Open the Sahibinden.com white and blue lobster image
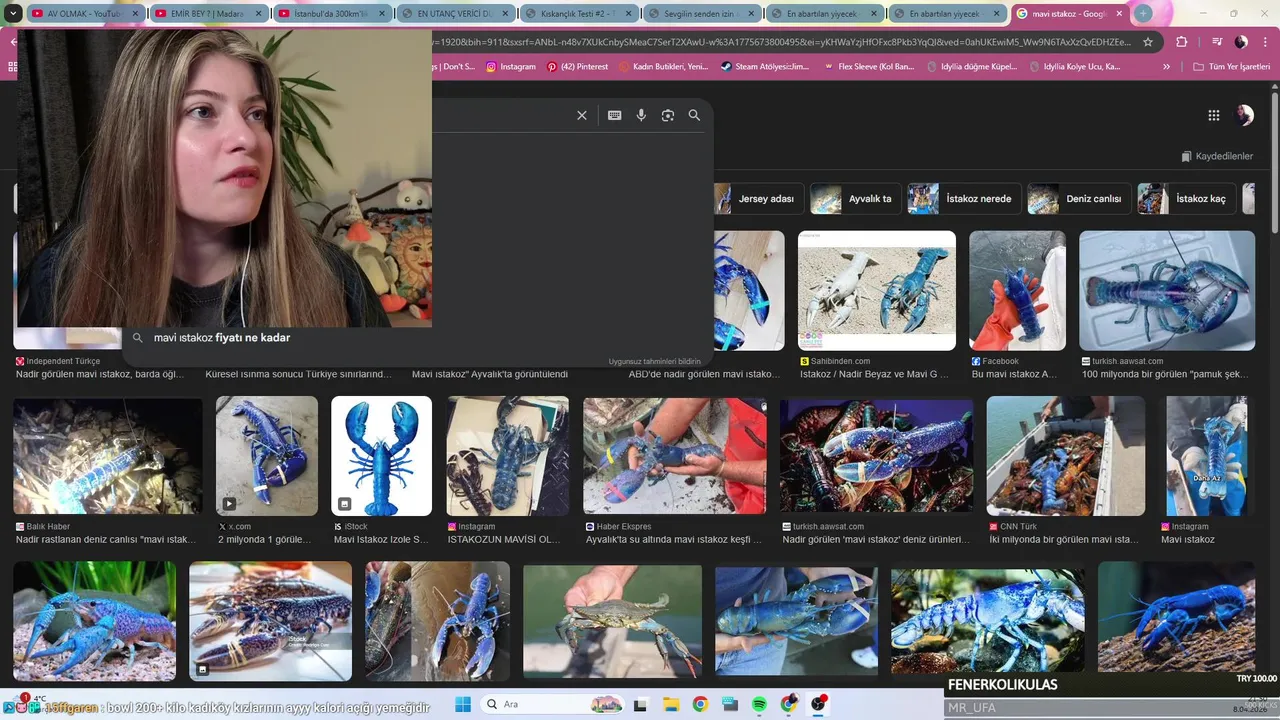Image resolution: width=1280 pixels, height=720 pixels. coord(877,291)
